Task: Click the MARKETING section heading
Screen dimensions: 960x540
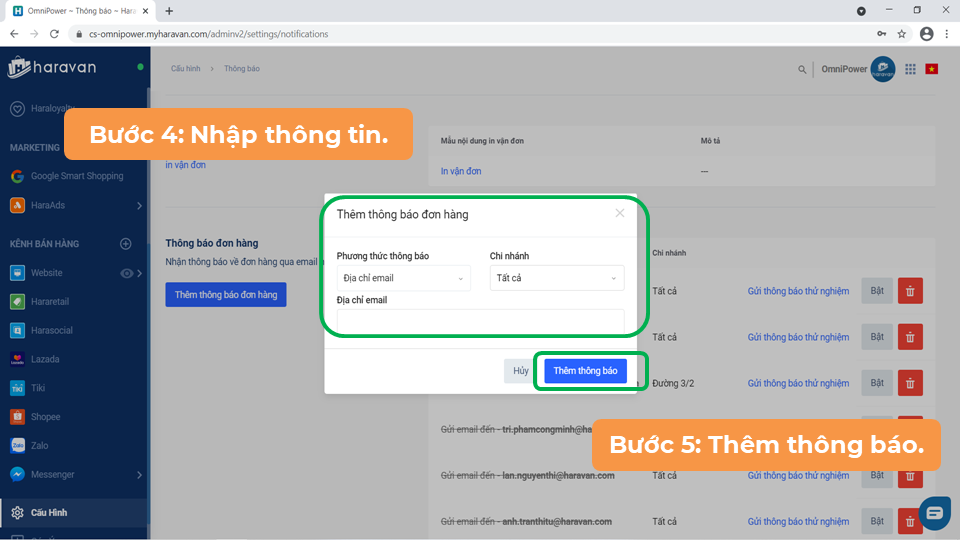Action: 35,148
